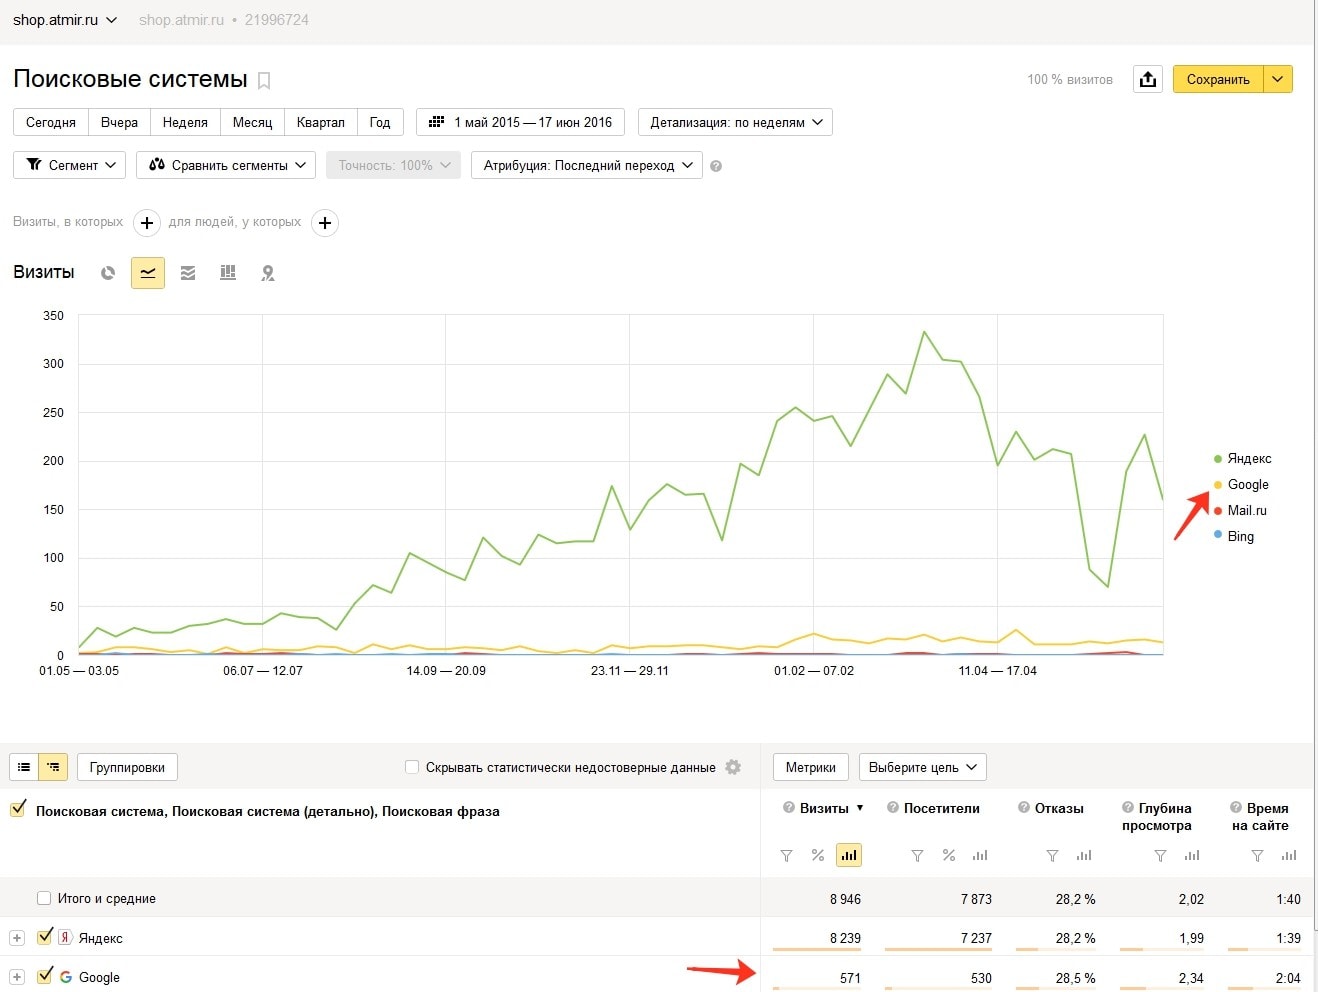Click the attribution help question icon
Image resolution: width=1318 pixels, height=992 pixels.
click(x=716, y=166)
